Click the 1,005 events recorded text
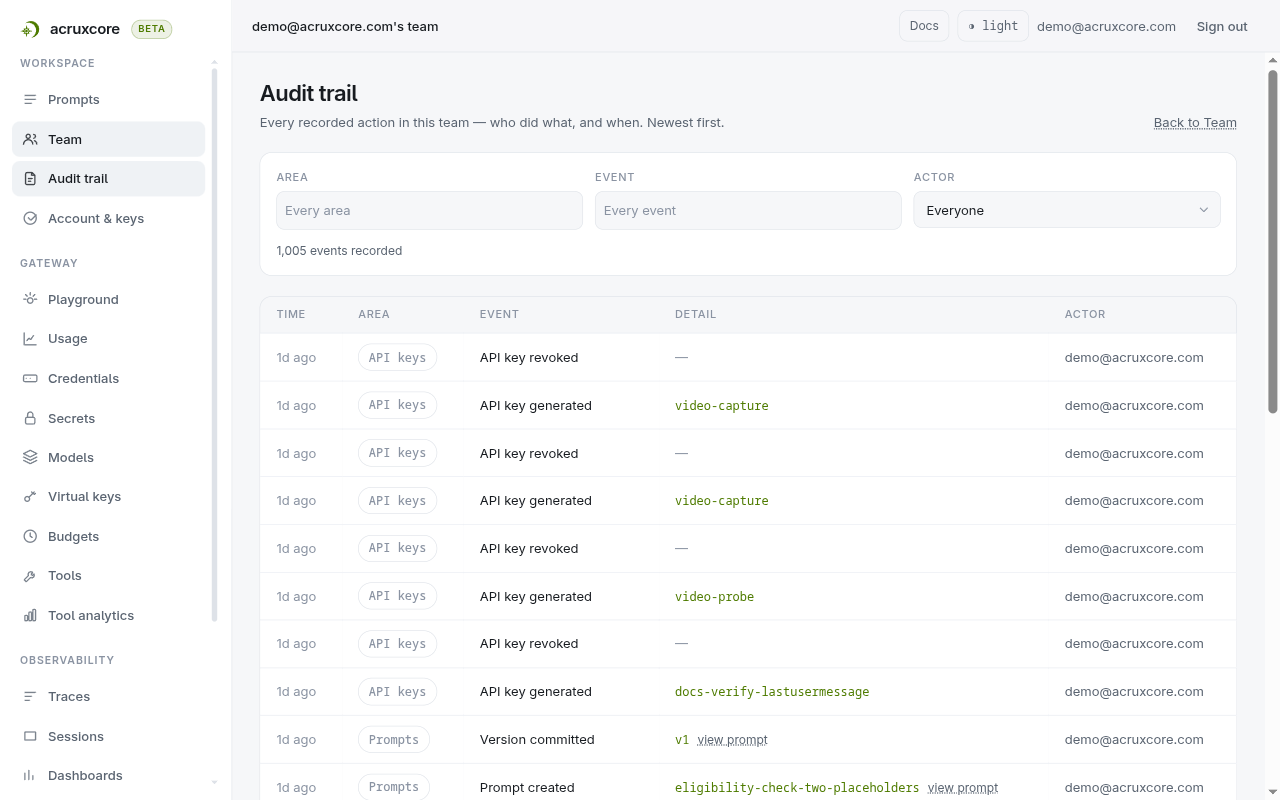Image resolution: width=1280 pixels, height=800 pixels. tap(339, 251)
